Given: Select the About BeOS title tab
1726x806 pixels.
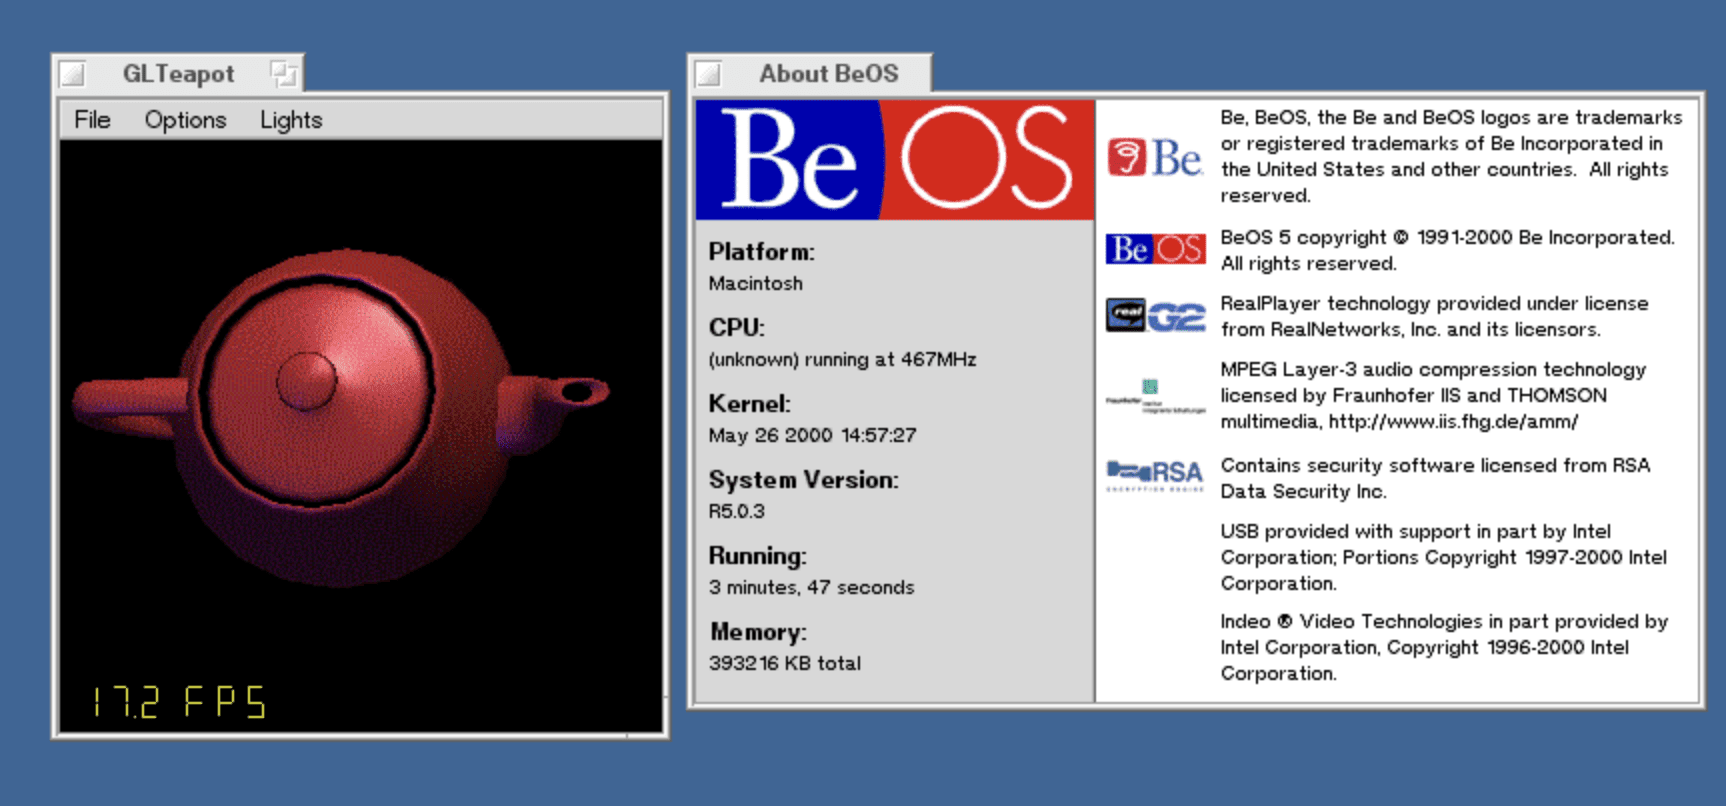Looking at the screenshot, I should click(x=828, y=74).
